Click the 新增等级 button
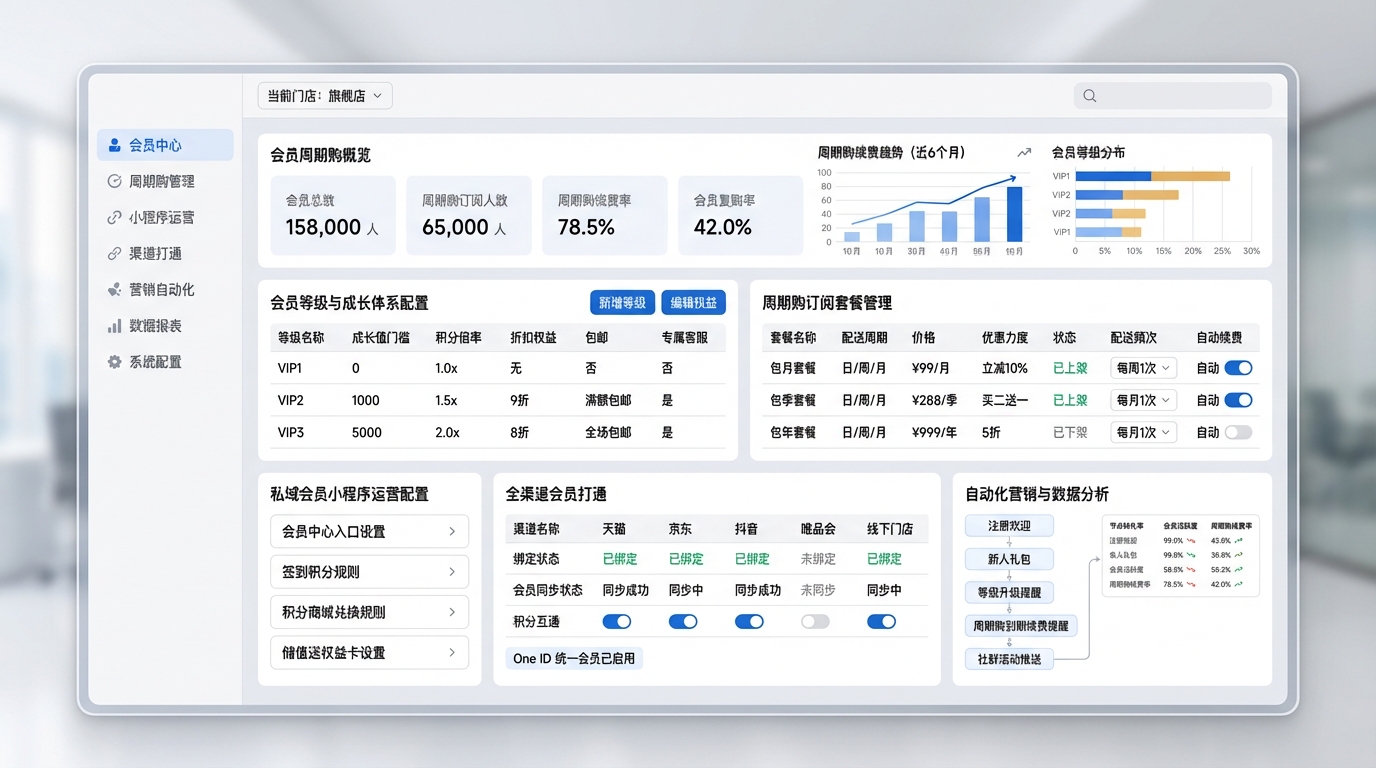 click(x=622, y=303)
